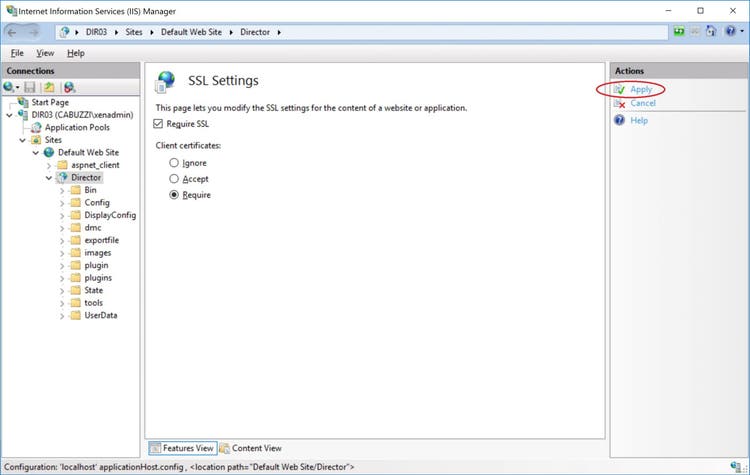Select the Ignore client certificates option
This screenshot has width=750, height=475.
coord(174,163)
